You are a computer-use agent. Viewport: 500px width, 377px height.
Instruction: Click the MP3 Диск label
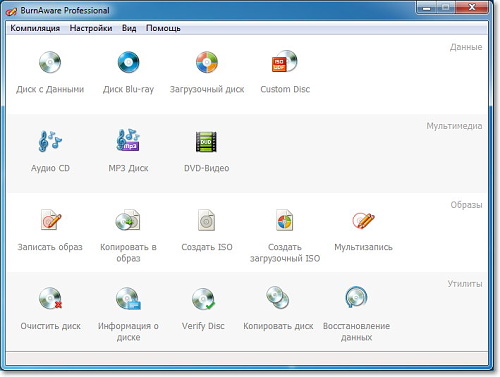(x=128, y=168)
